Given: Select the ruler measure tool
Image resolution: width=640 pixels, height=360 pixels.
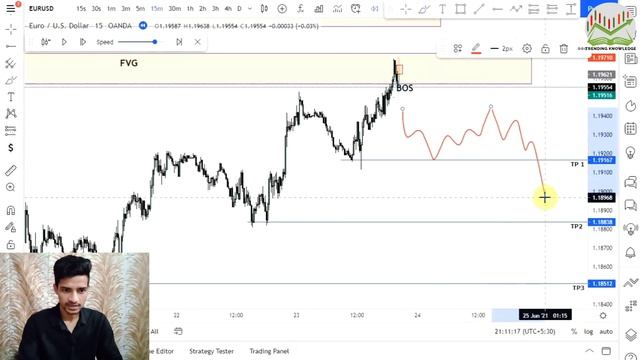Looking at the screenshot, I should 11,170.
